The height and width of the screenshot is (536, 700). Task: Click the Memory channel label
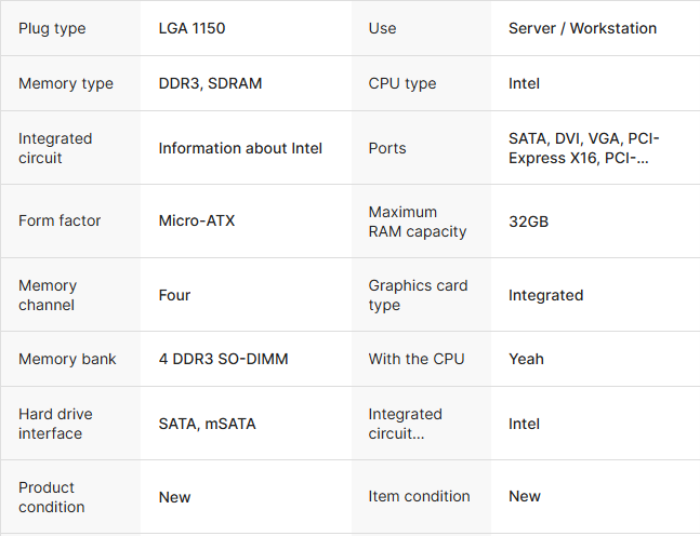coord(47,295)
